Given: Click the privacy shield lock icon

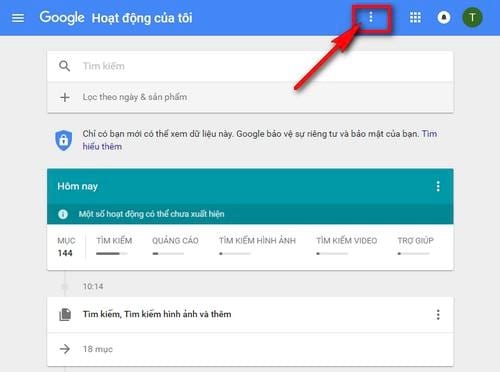Looking at the screenshot, I should click(x=63, y=140).
